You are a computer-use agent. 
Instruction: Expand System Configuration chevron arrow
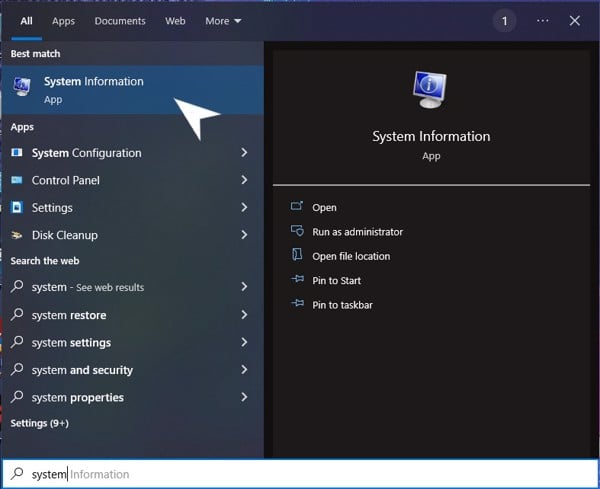tap(244, 153)
